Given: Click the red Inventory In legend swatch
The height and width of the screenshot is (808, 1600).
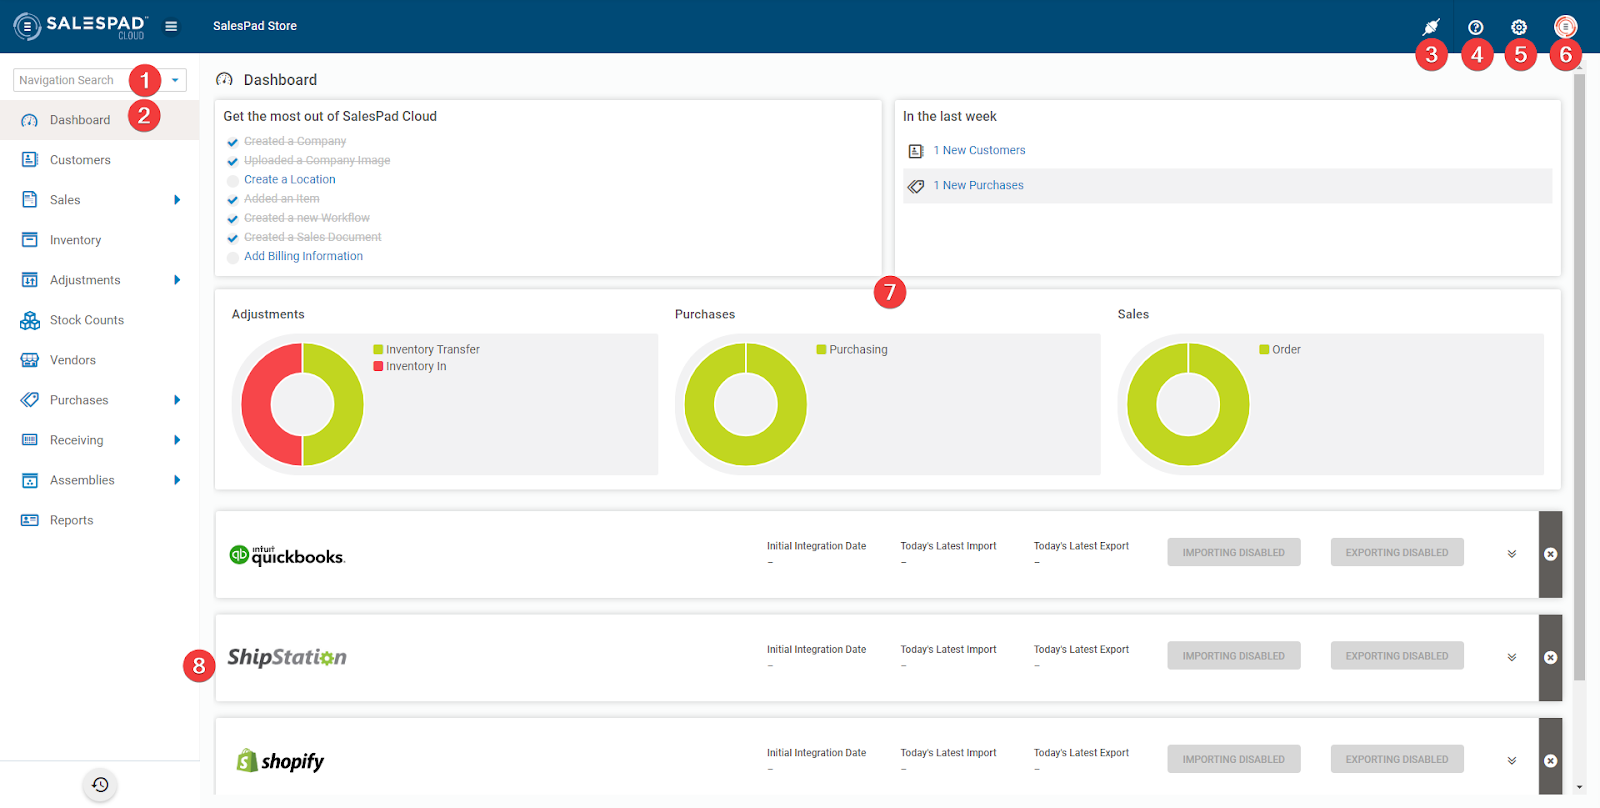Looking at the screenshot, I should [x=378, y=366].
